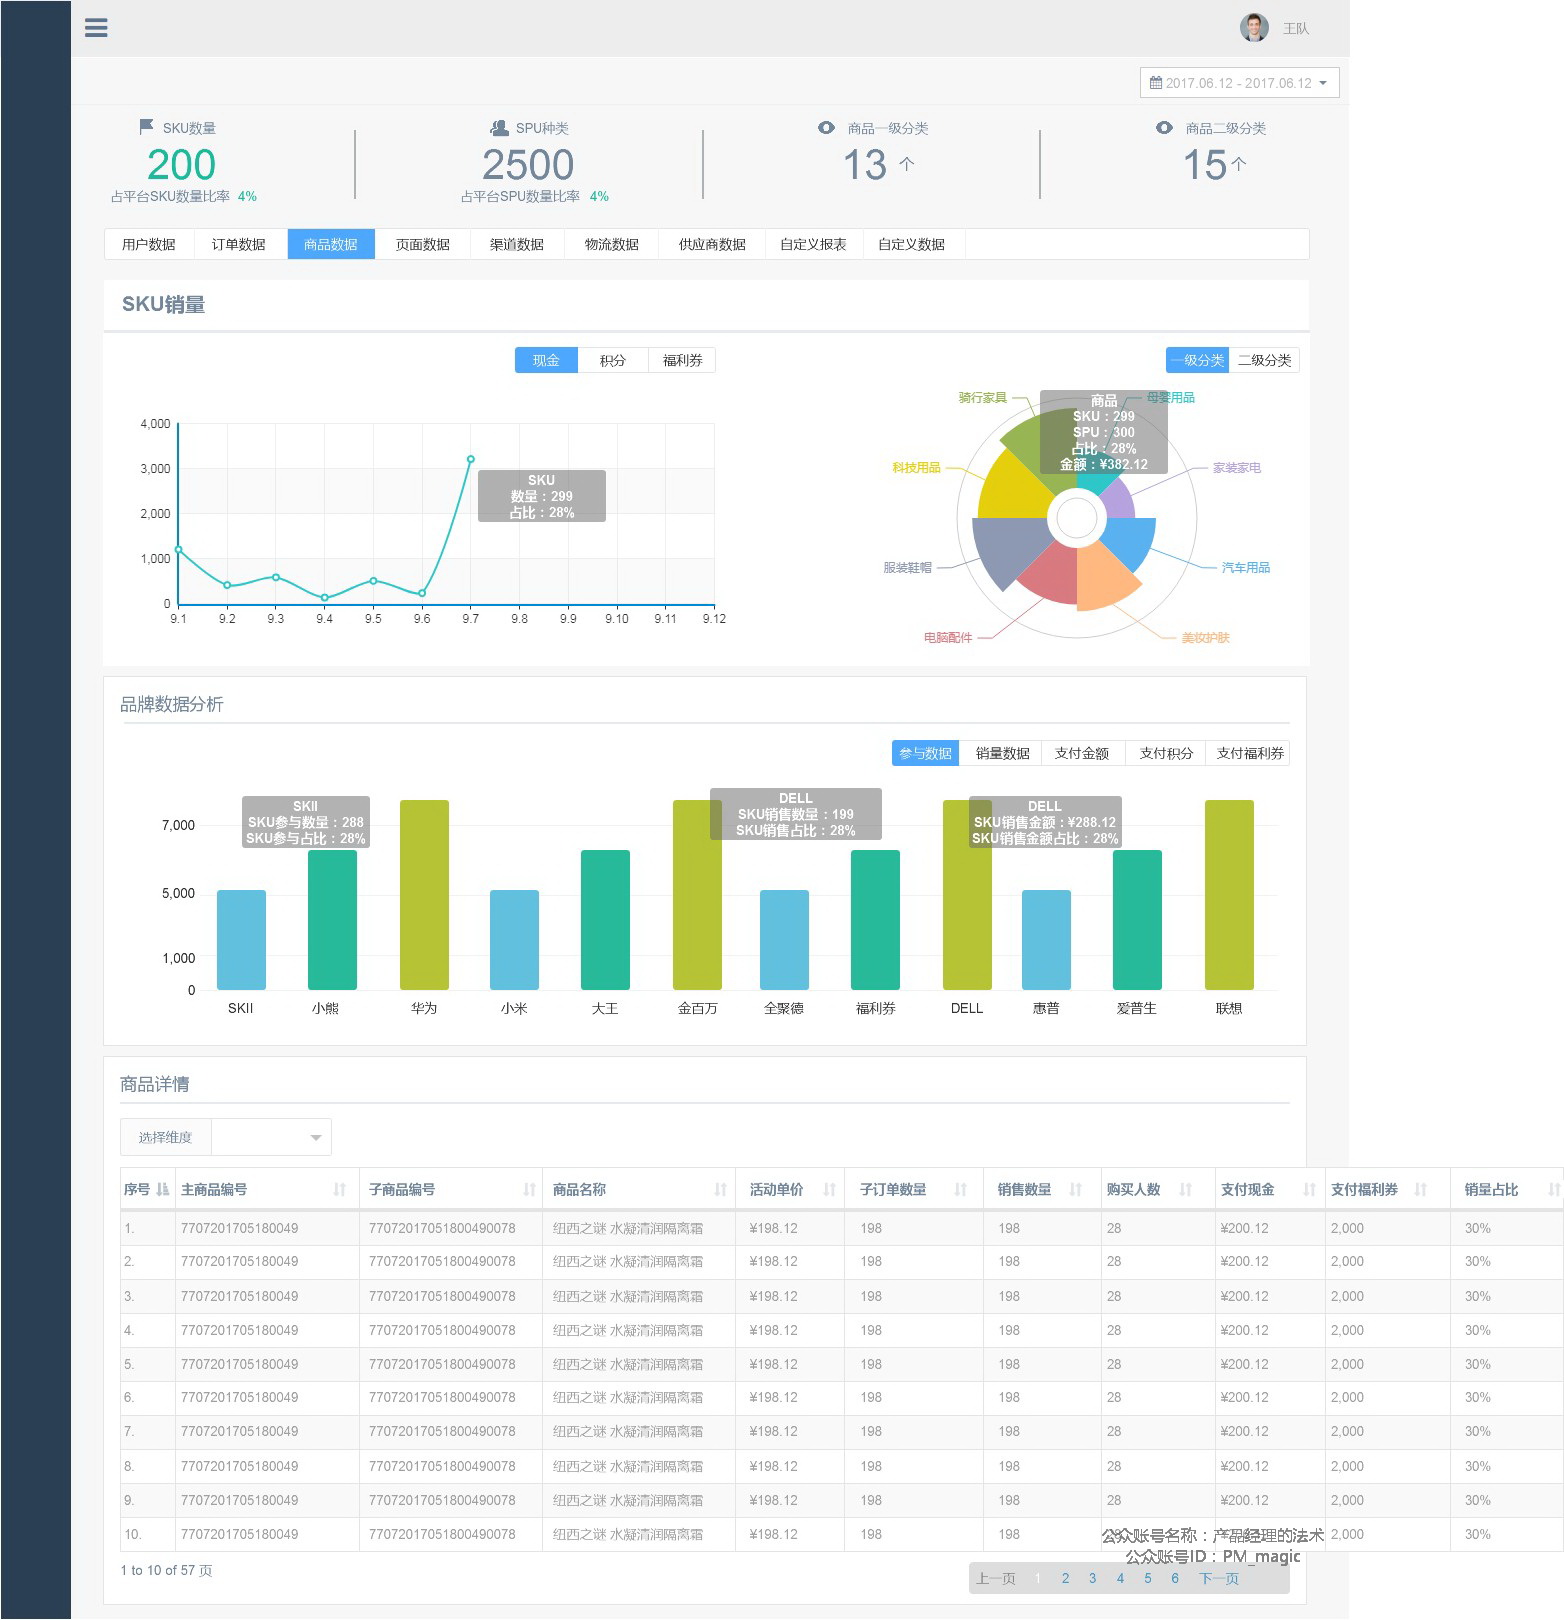Select 福利券 in SKU销量 chart

coord(682,360)
